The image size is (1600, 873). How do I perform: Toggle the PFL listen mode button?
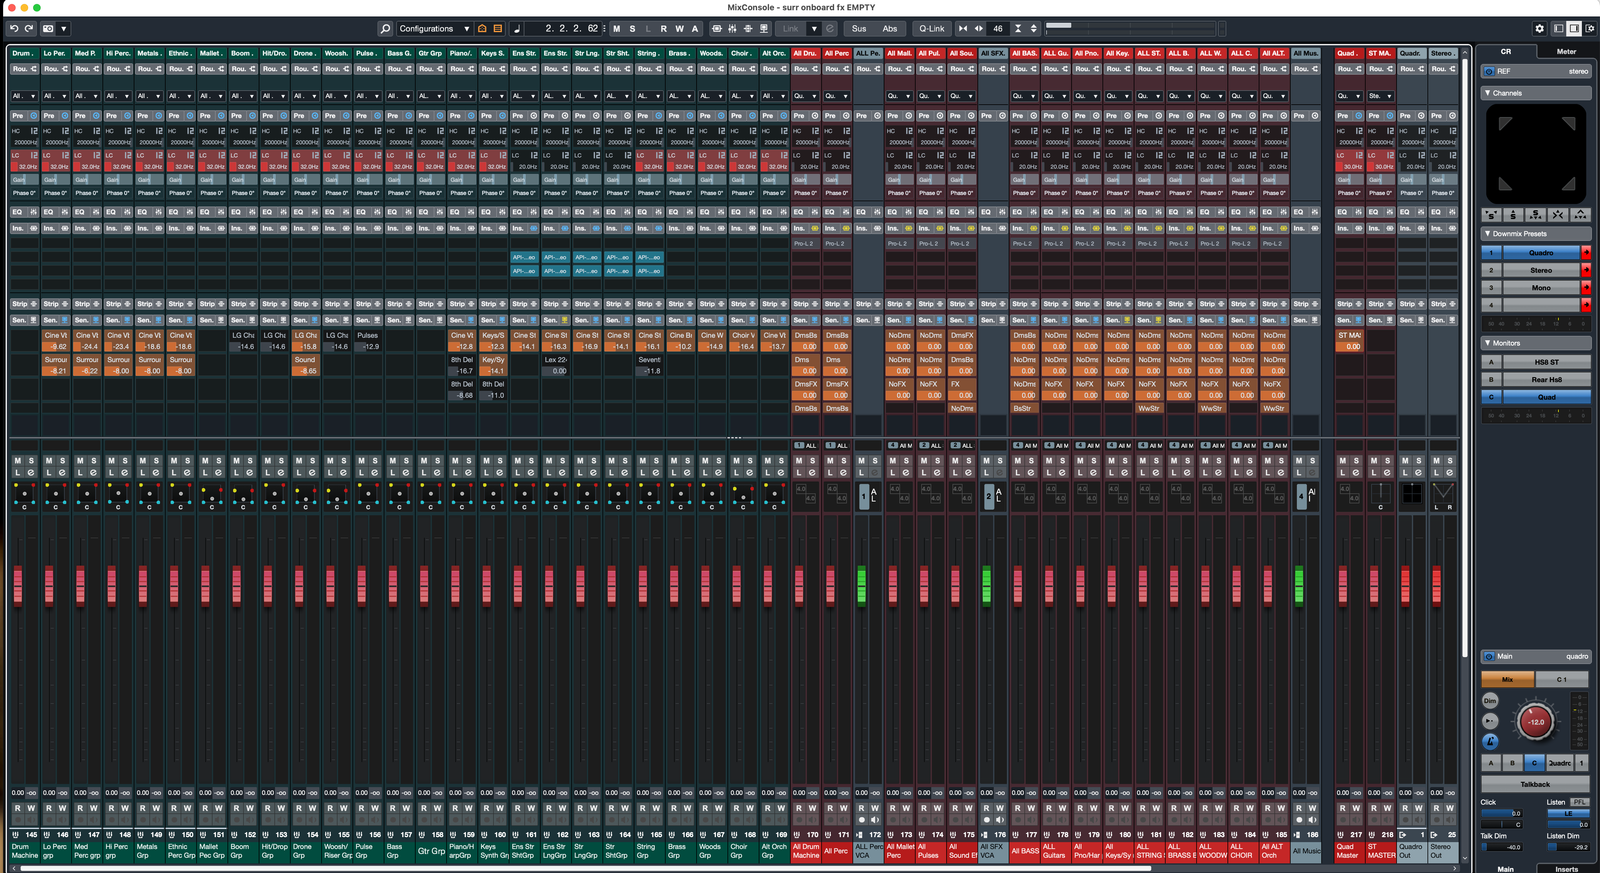[1579, 802]
